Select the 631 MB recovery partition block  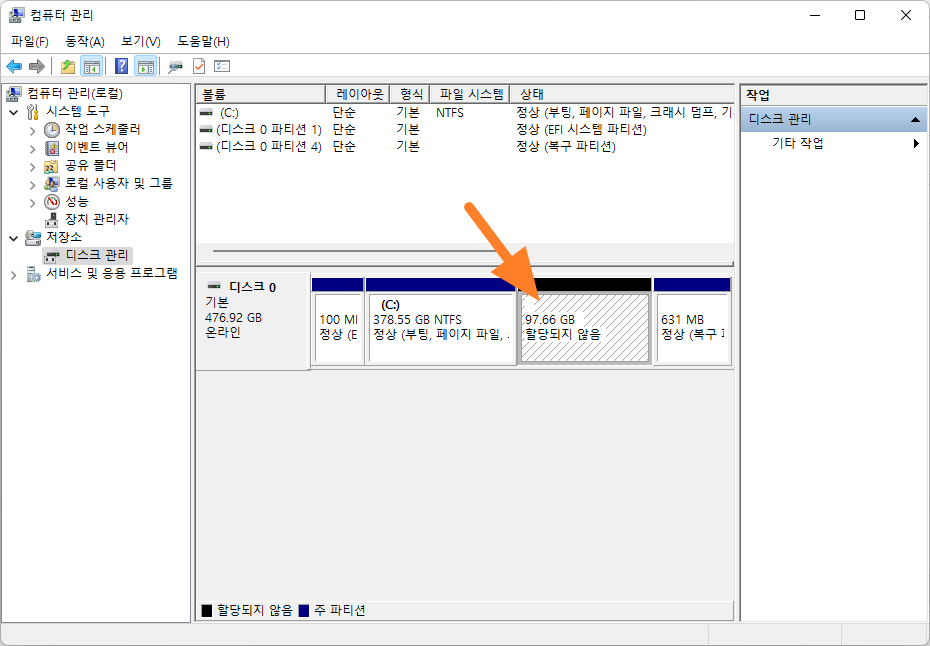pyautogui.click(x=692, y=321)
